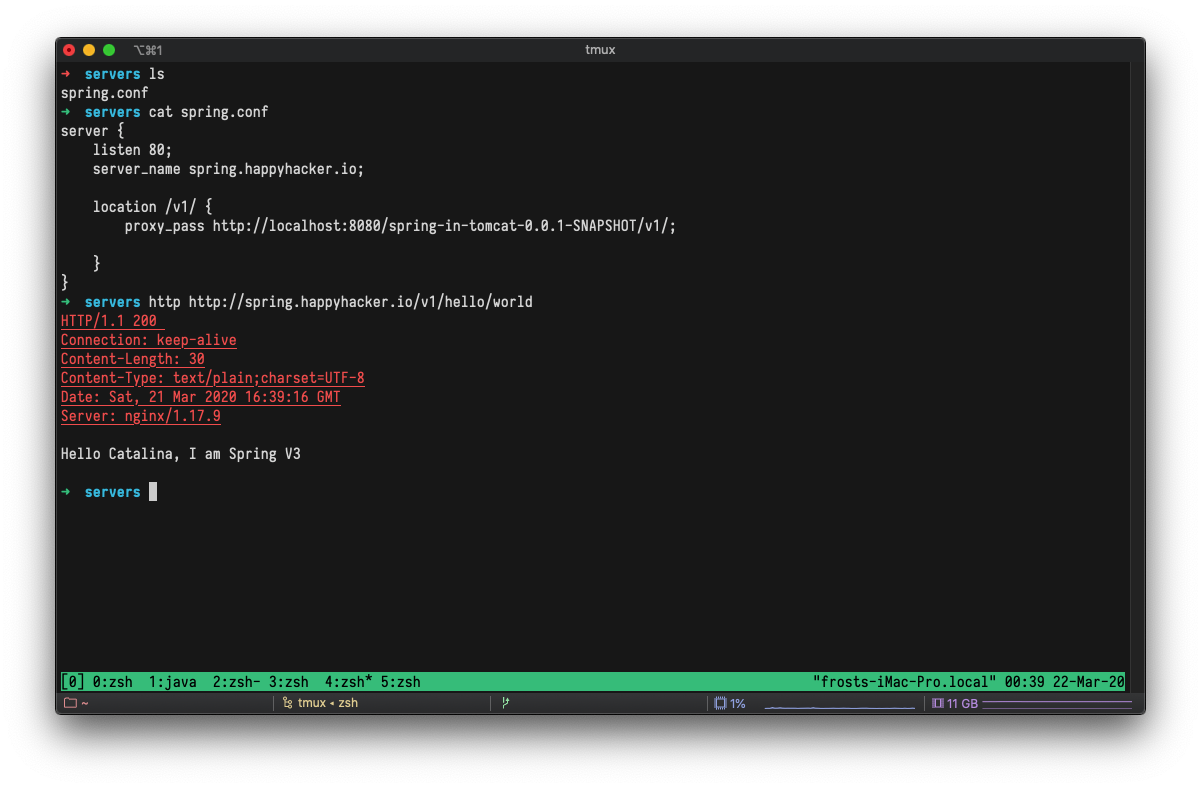1201x788 pixels.
Task: Click the terminal cursor at the last prompt
Action: 153,492
